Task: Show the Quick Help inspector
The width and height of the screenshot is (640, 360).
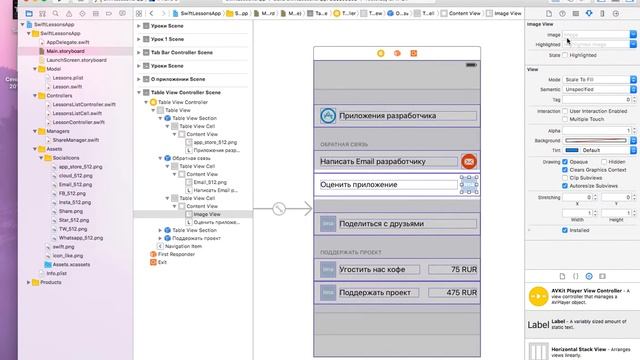Action: point(562,13)
